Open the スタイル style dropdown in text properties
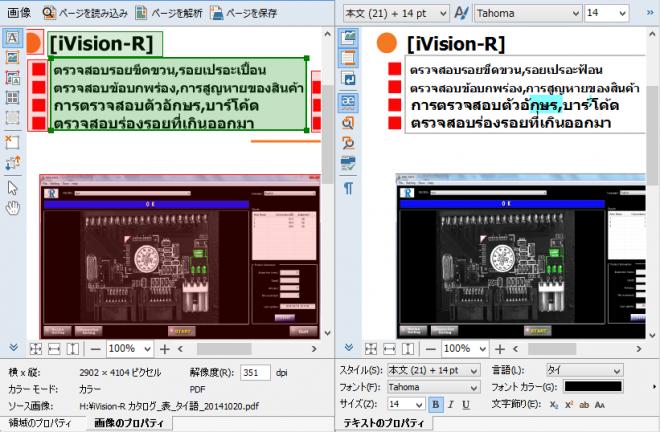This screenshot has height=432, width=660. [x=434, y=371]
